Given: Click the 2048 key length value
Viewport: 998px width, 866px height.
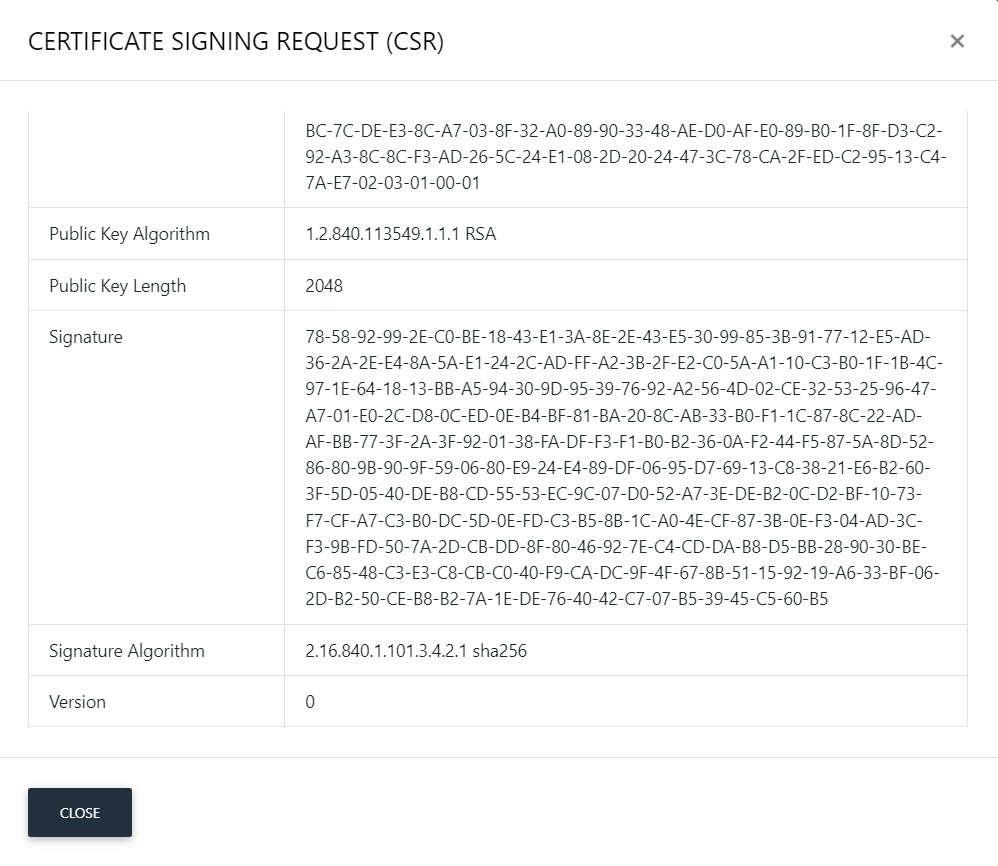Looking at the screenshot, I should [x=324, y=286].
